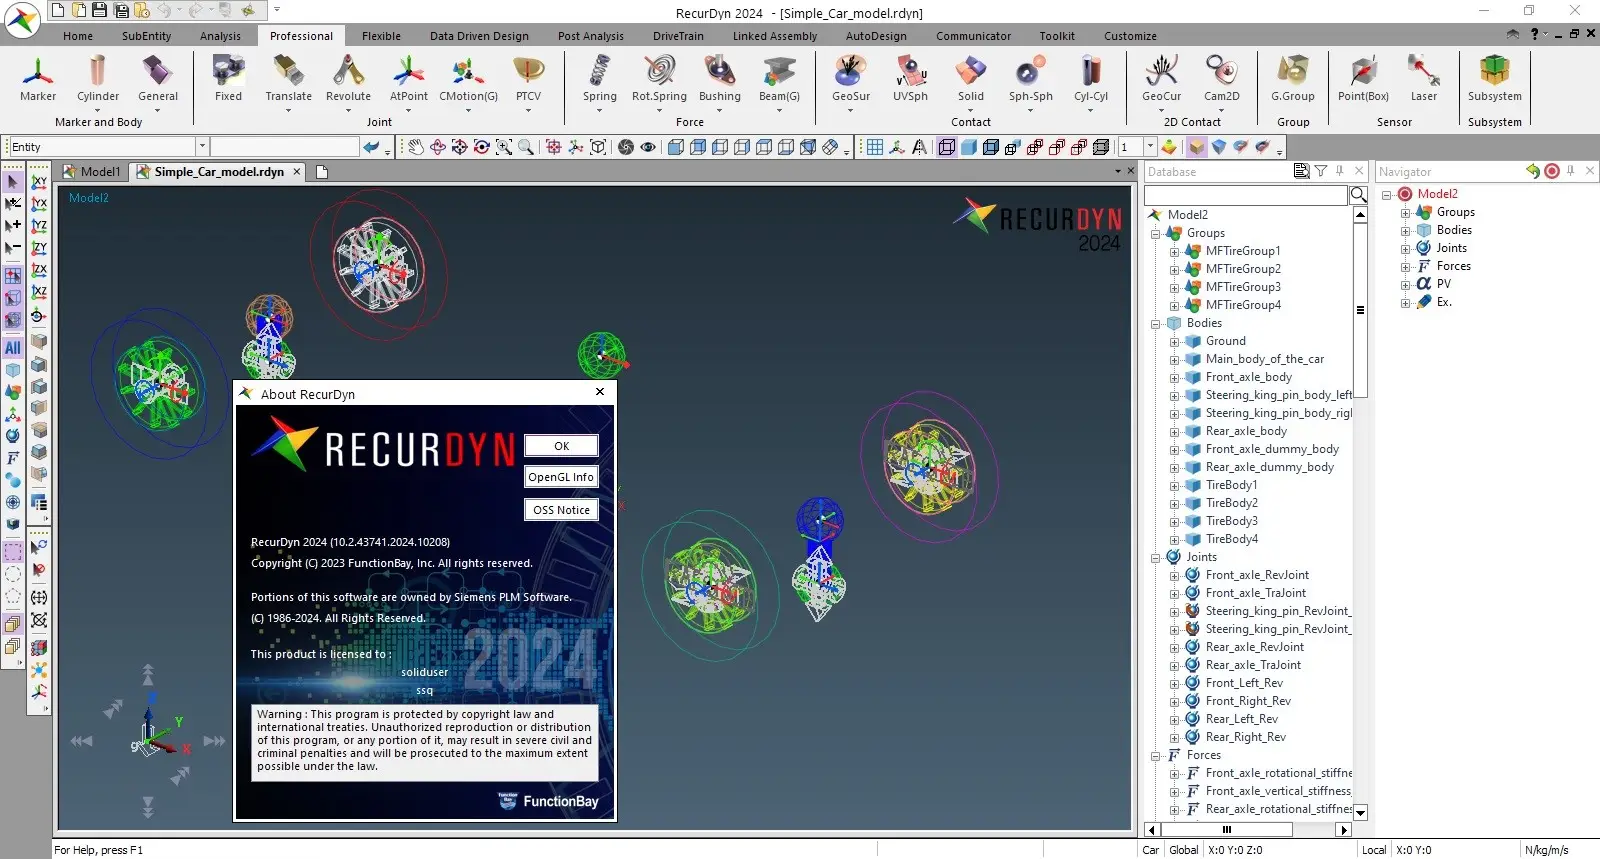Toggle the filter icon in Database header
Screen dimensions: 1600x859
[x=1320, y=171]
